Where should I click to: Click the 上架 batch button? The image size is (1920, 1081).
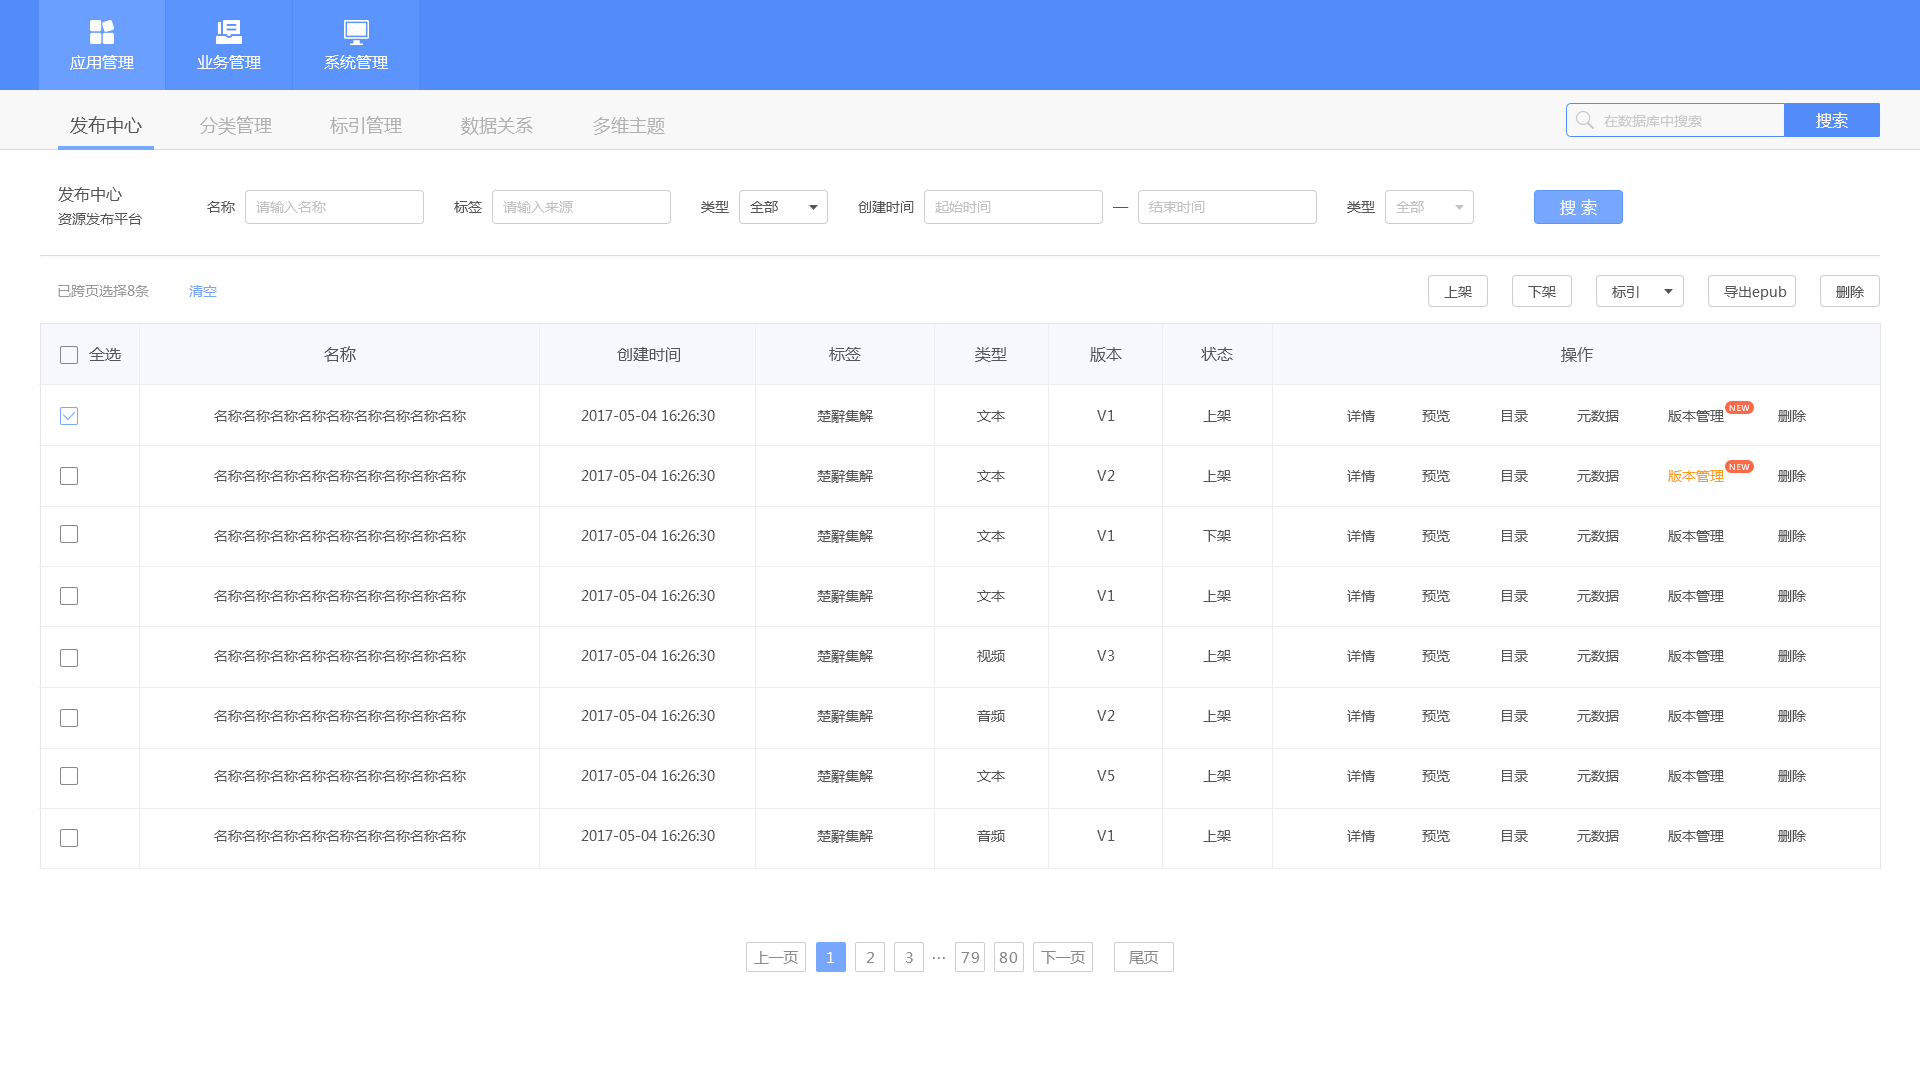click(x=1458, y=291)
